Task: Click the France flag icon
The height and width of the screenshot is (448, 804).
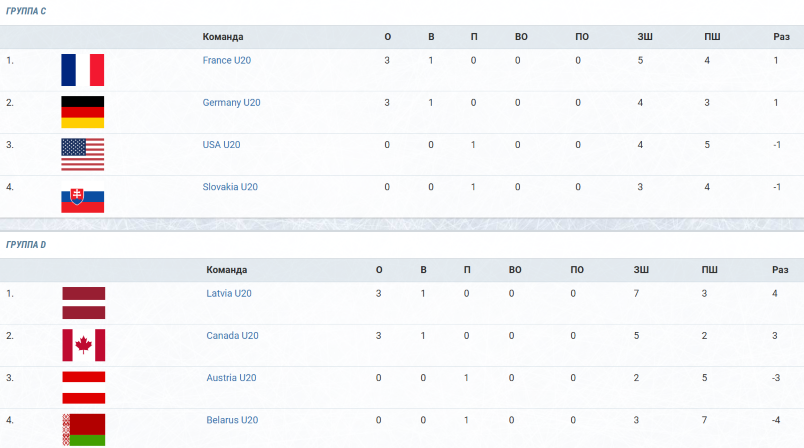Action: tap(83, 70)
